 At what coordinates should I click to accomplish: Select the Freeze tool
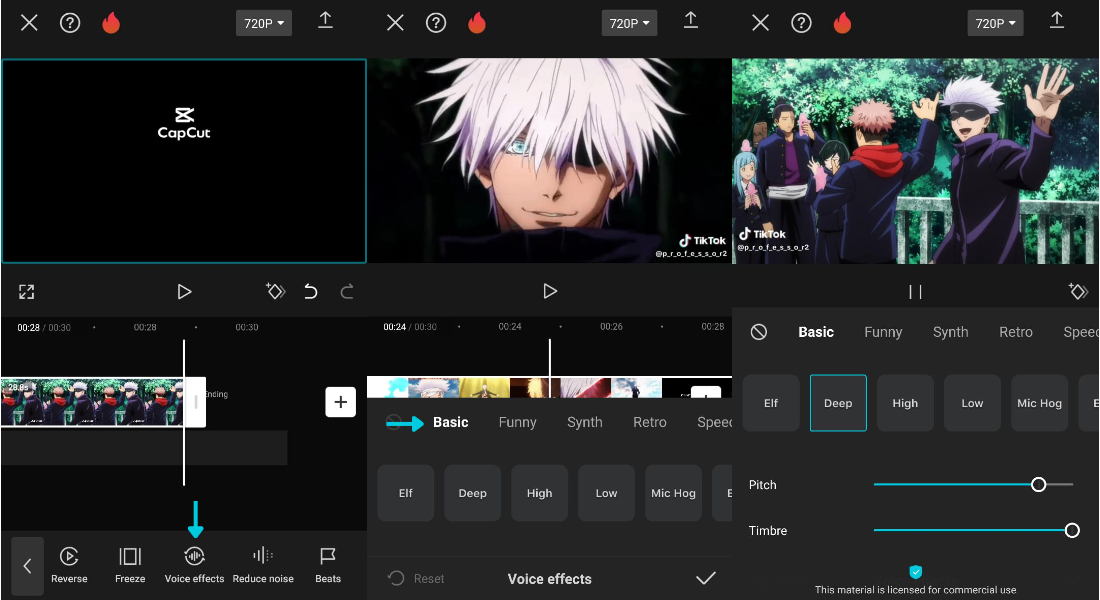(130, 565)
